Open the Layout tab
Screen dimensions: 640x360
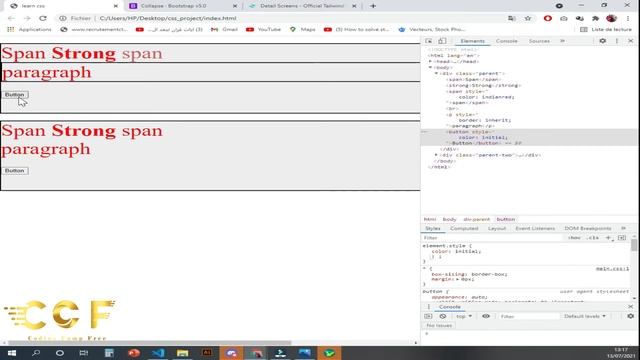[497, 228]
